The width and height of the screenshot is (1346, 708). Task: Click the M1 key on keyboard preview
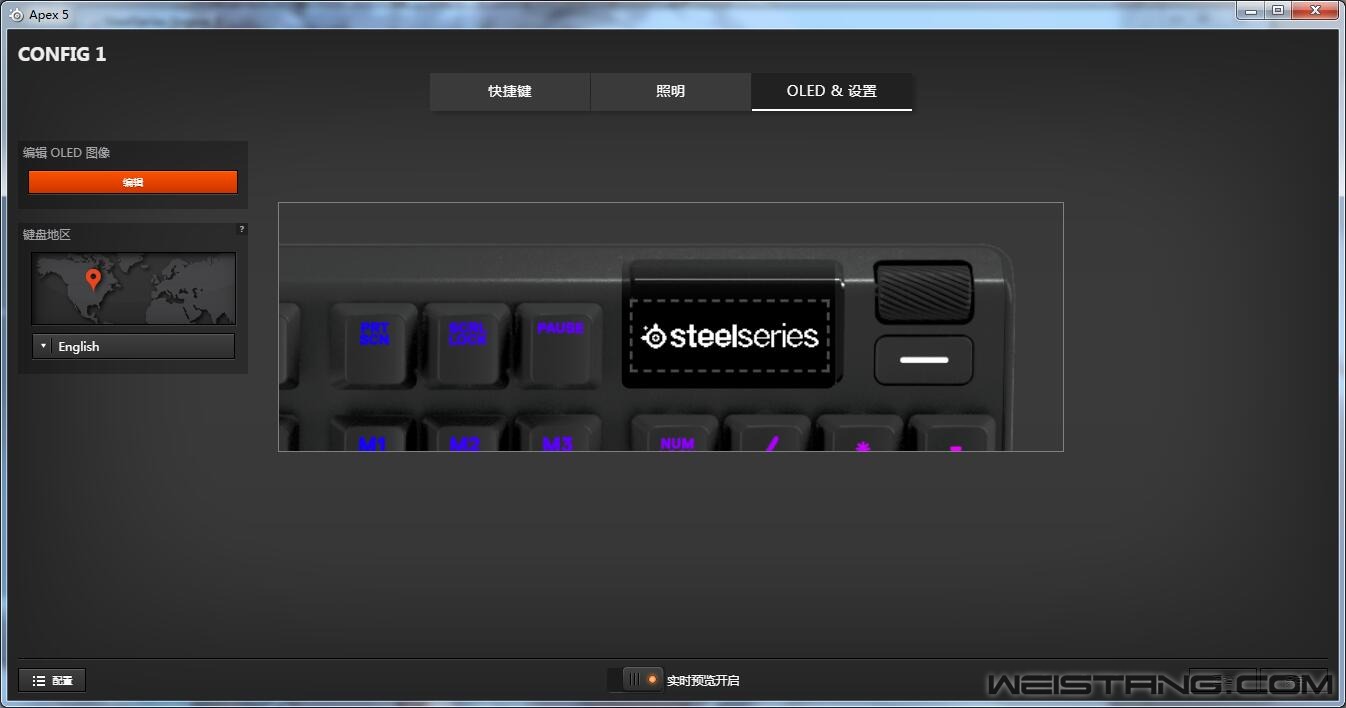click(x=374, y=433)
